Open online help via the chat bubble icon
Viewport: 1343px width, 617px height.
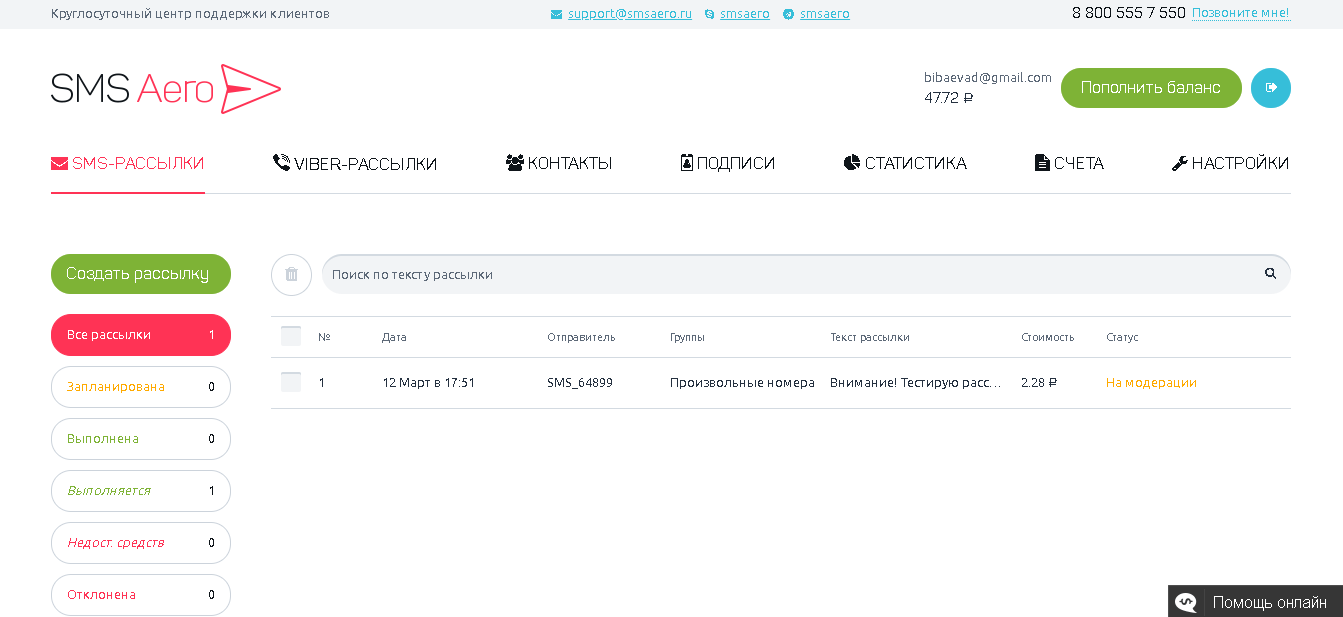click(x=1186, y=601)
